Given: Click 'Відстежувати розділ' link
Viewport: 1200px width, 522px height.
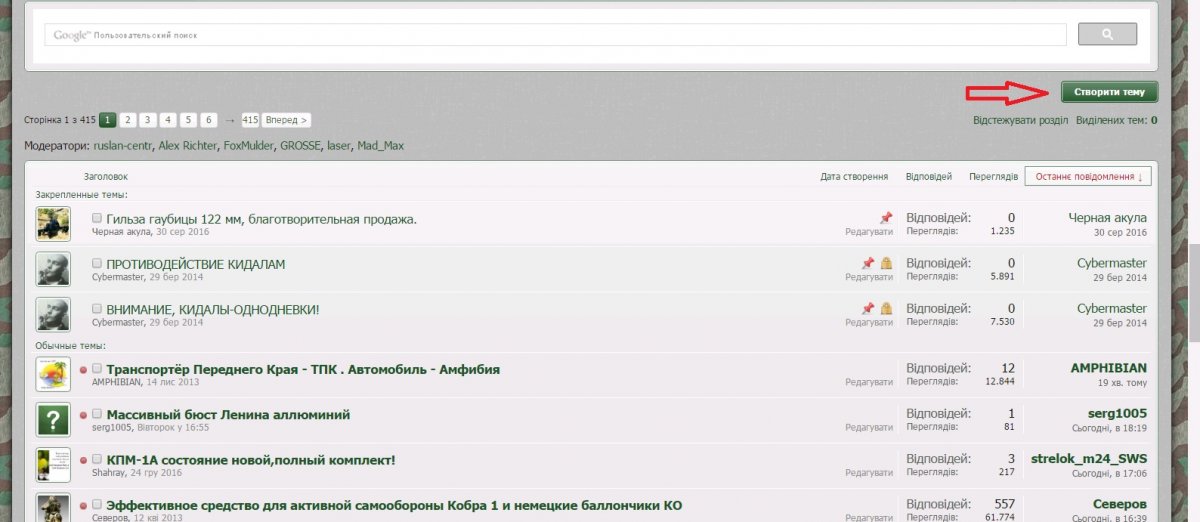Looking at the screenshot, I should (x=1020, y=120).
